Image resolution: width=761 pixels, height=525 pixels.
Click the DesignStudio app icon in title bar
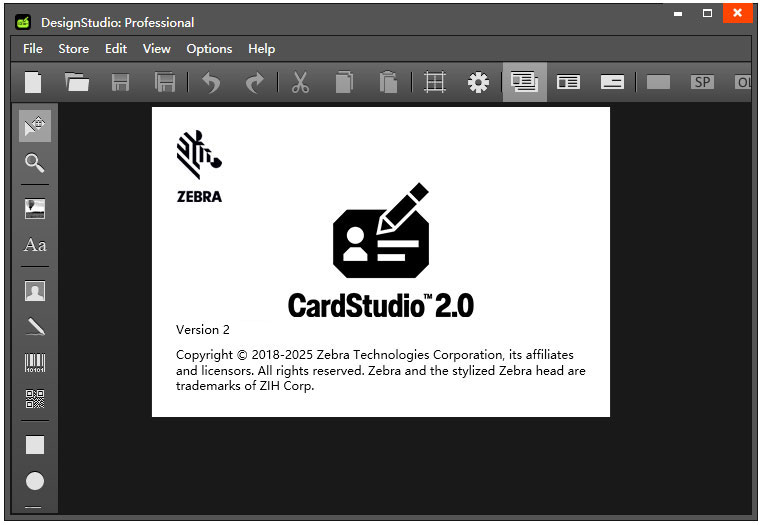pyautogui.click(x=23, y=22)
